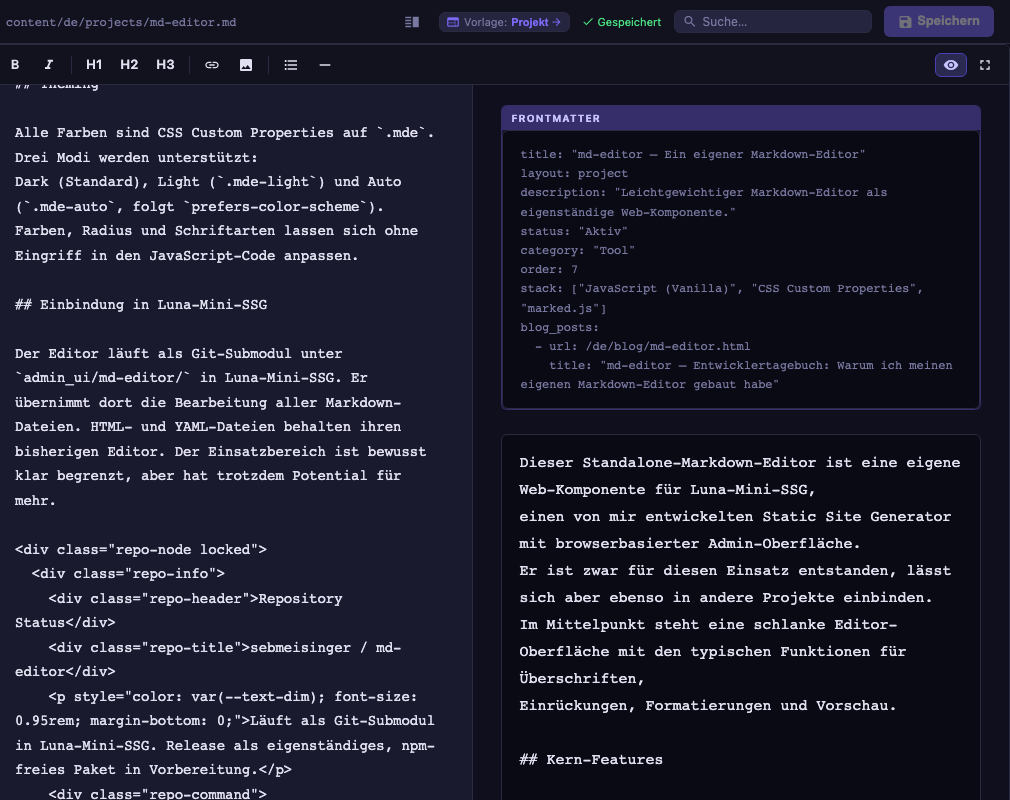Insert an H2 heading

[129, 65]
